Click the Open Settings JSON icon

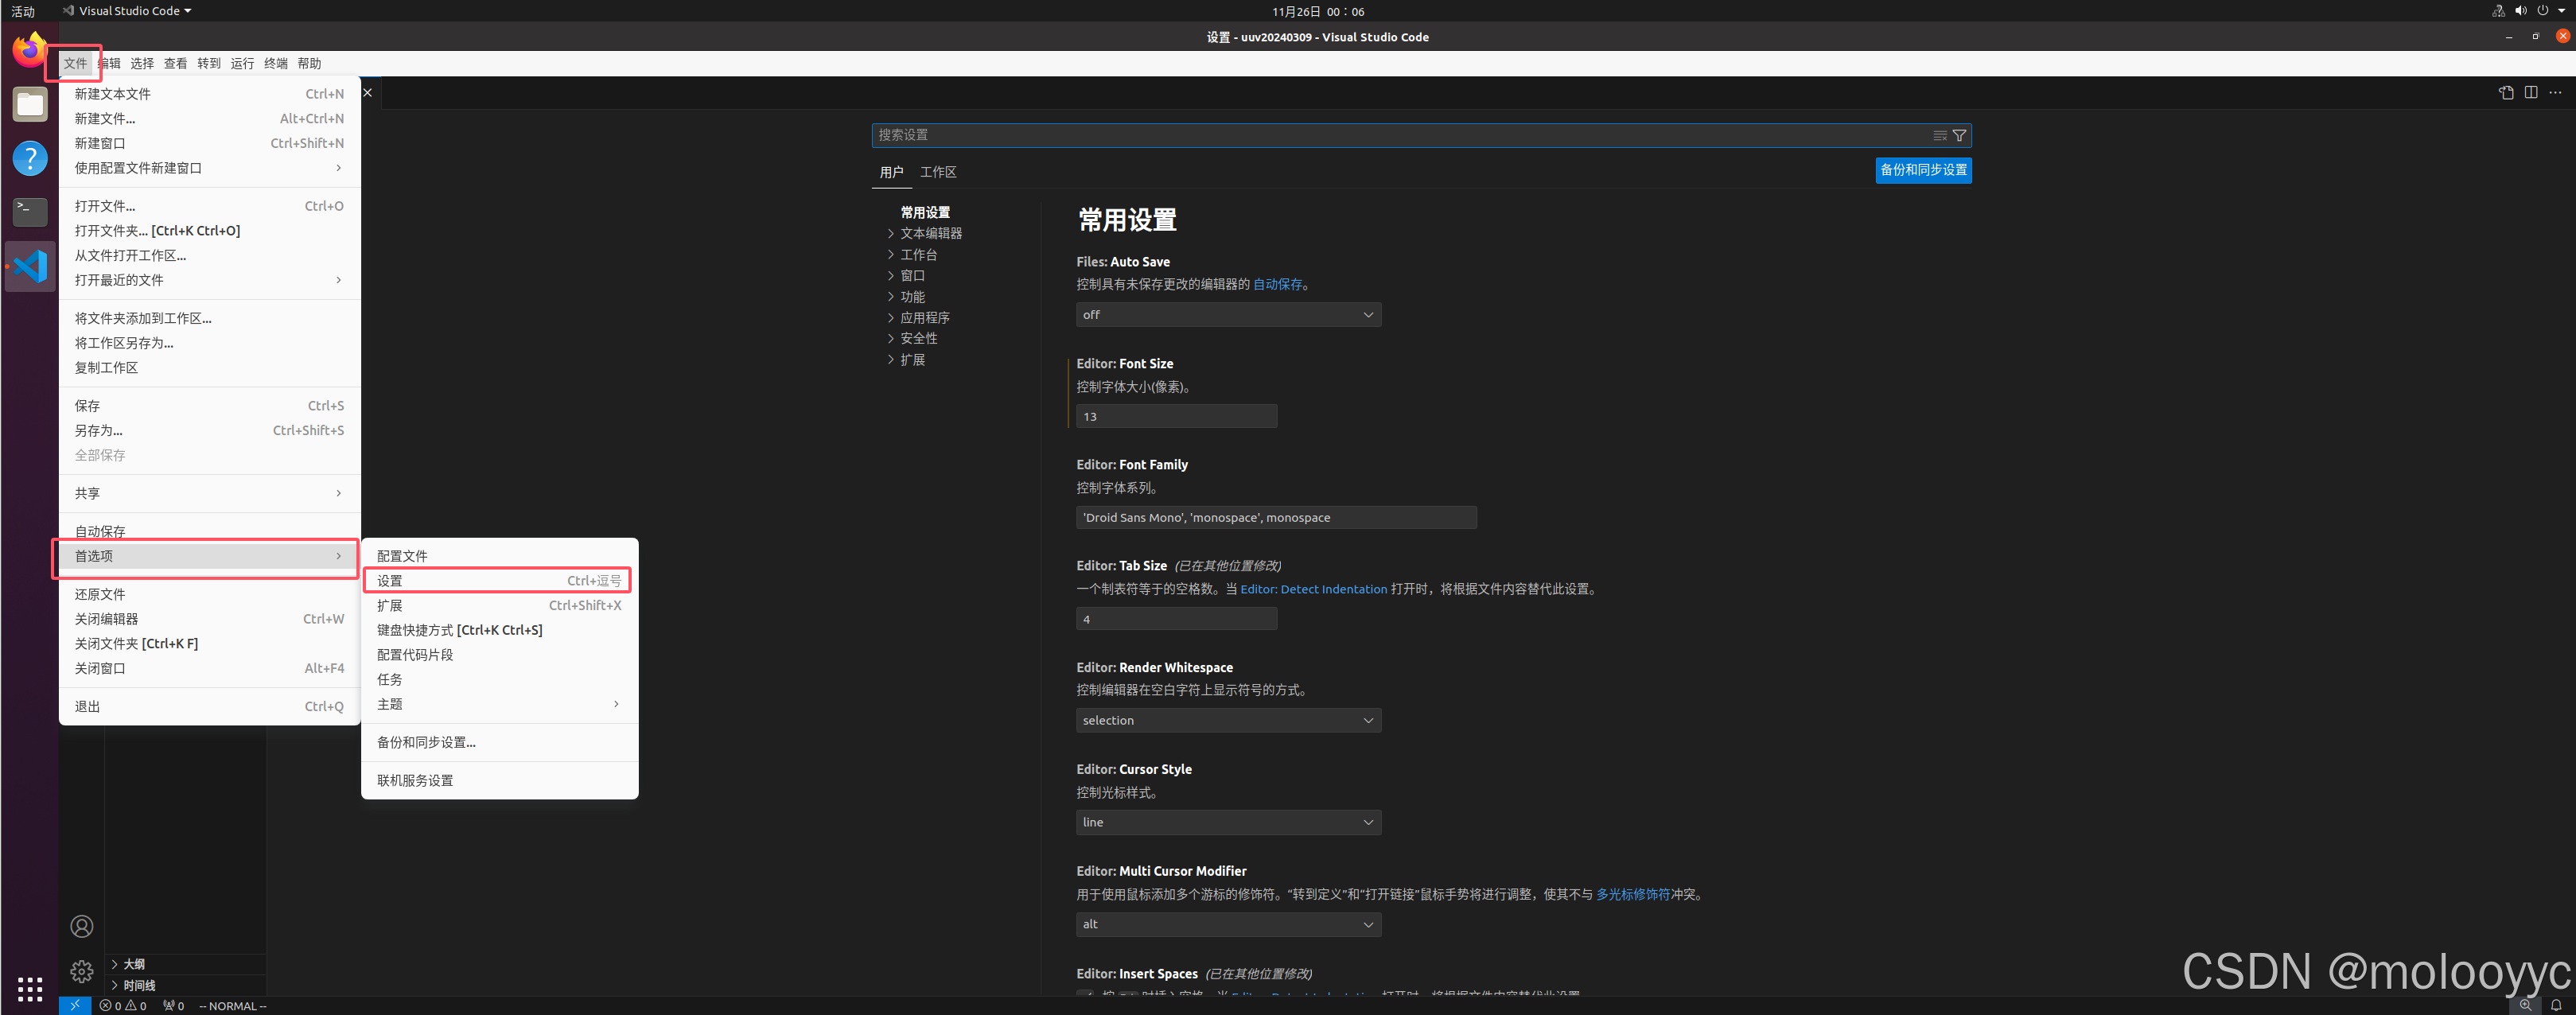pos(2506,92)
